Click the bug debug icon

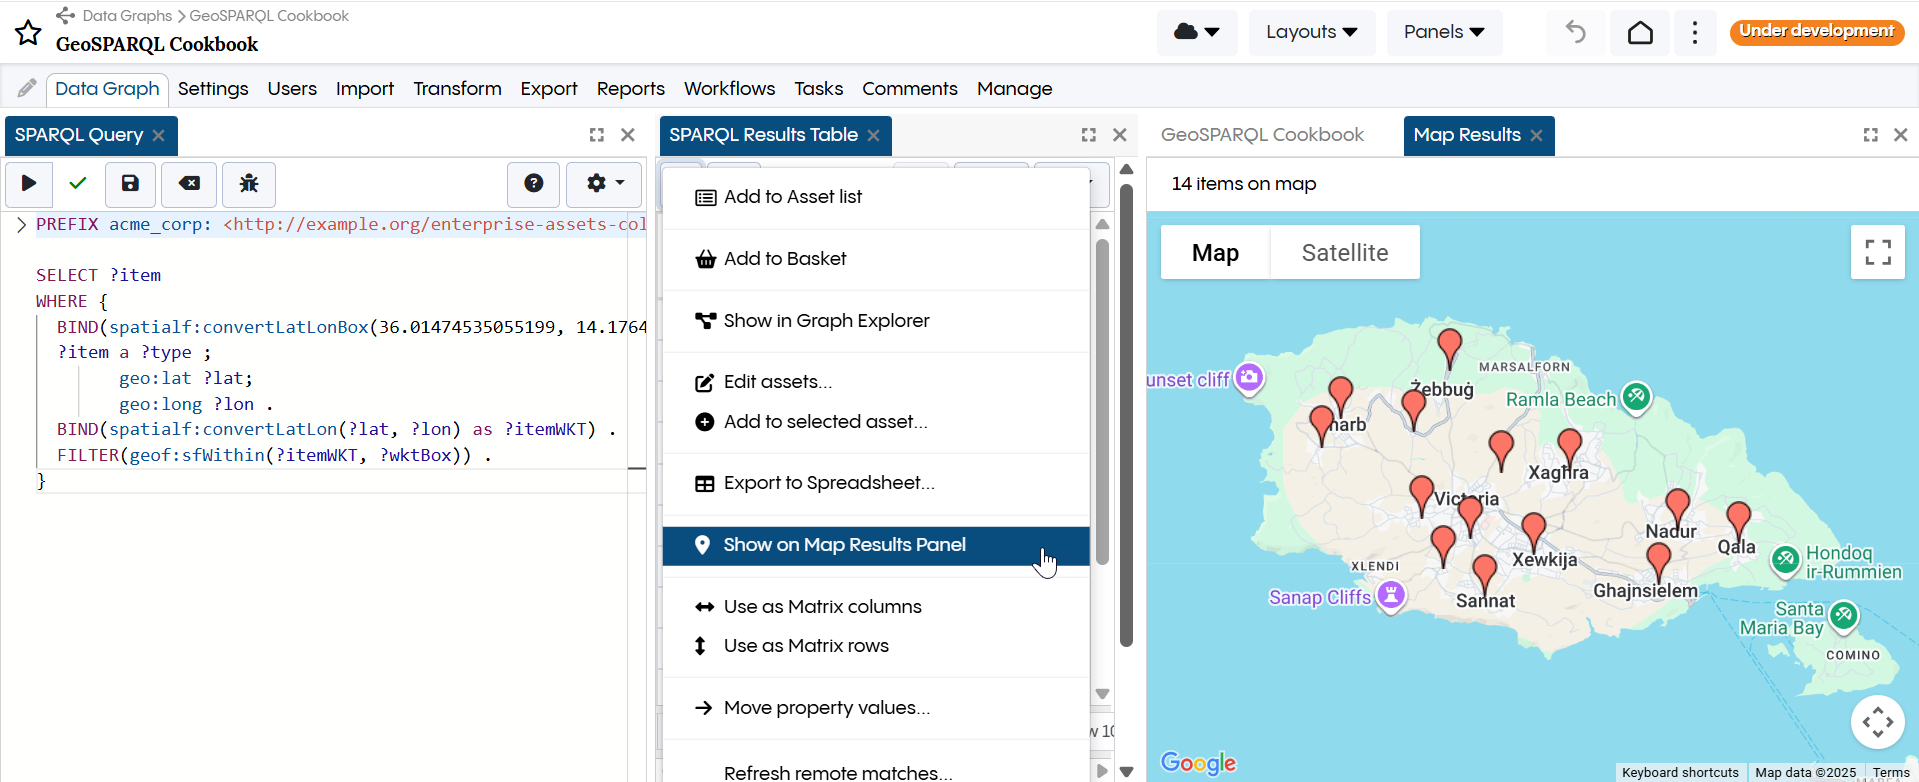(x=249, y=183)
